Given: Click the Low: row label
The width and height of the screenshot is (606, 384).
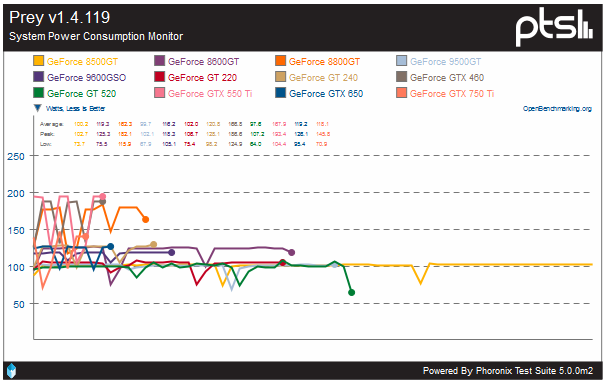Looking at the screenshot, I should 46,144.
